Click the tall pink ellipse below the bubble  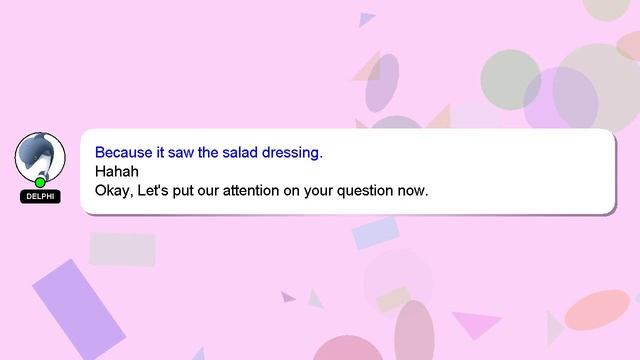click(x=414, y=330)
